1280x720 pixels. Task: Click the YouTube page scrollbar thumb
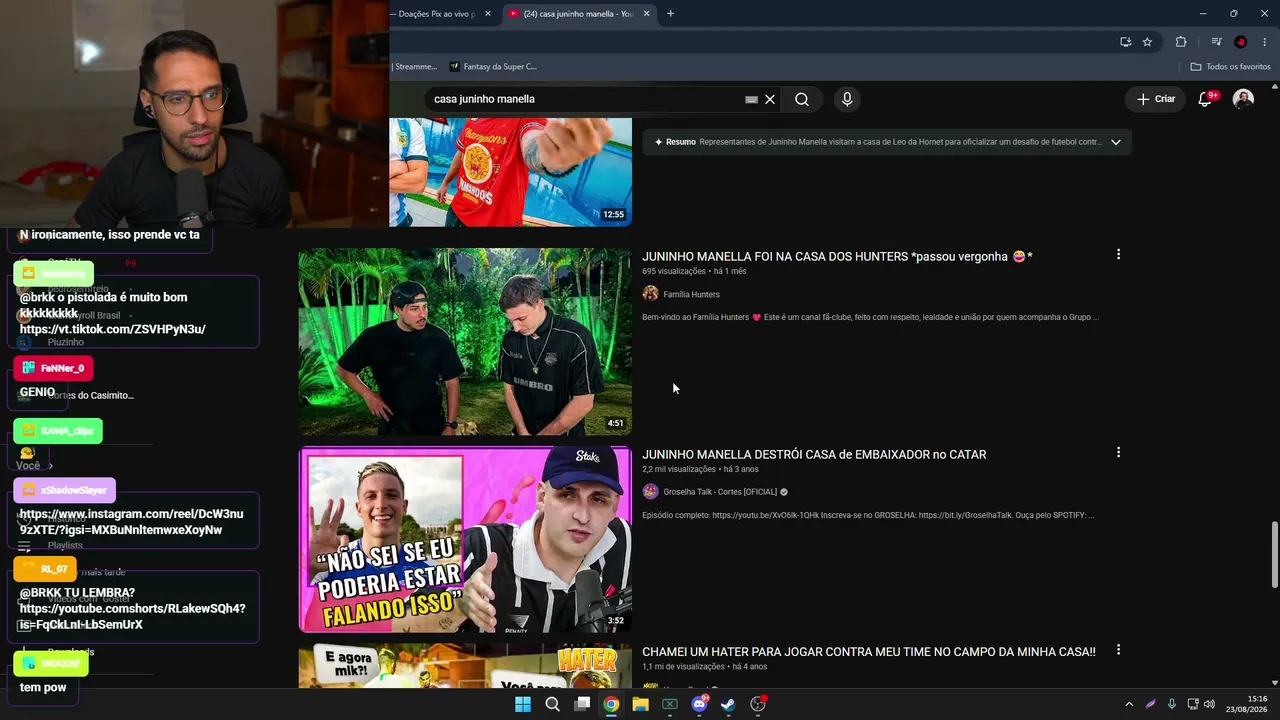(1274, 554)
